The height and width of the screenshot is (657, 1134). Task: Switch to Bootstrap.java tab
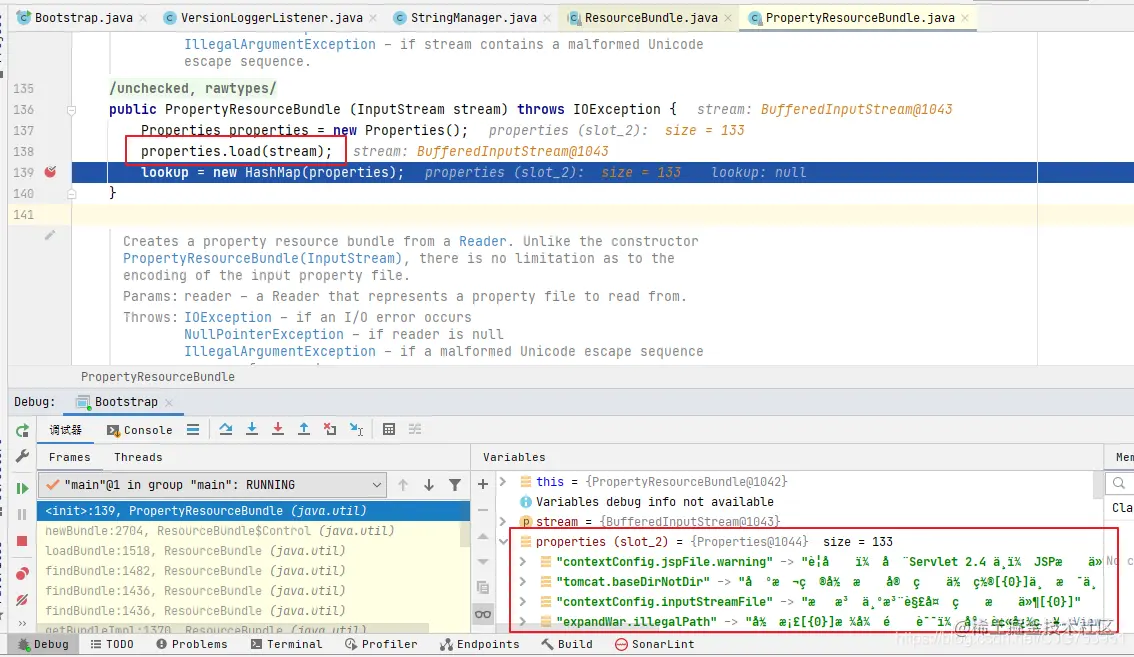tap(82, 17)
